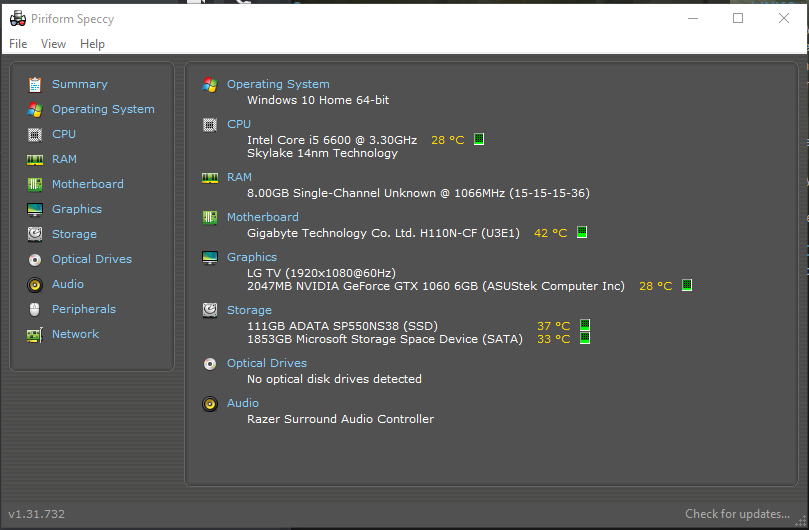Open the View menu
This screenshot has width=809, height=530.
click(53, 44)
